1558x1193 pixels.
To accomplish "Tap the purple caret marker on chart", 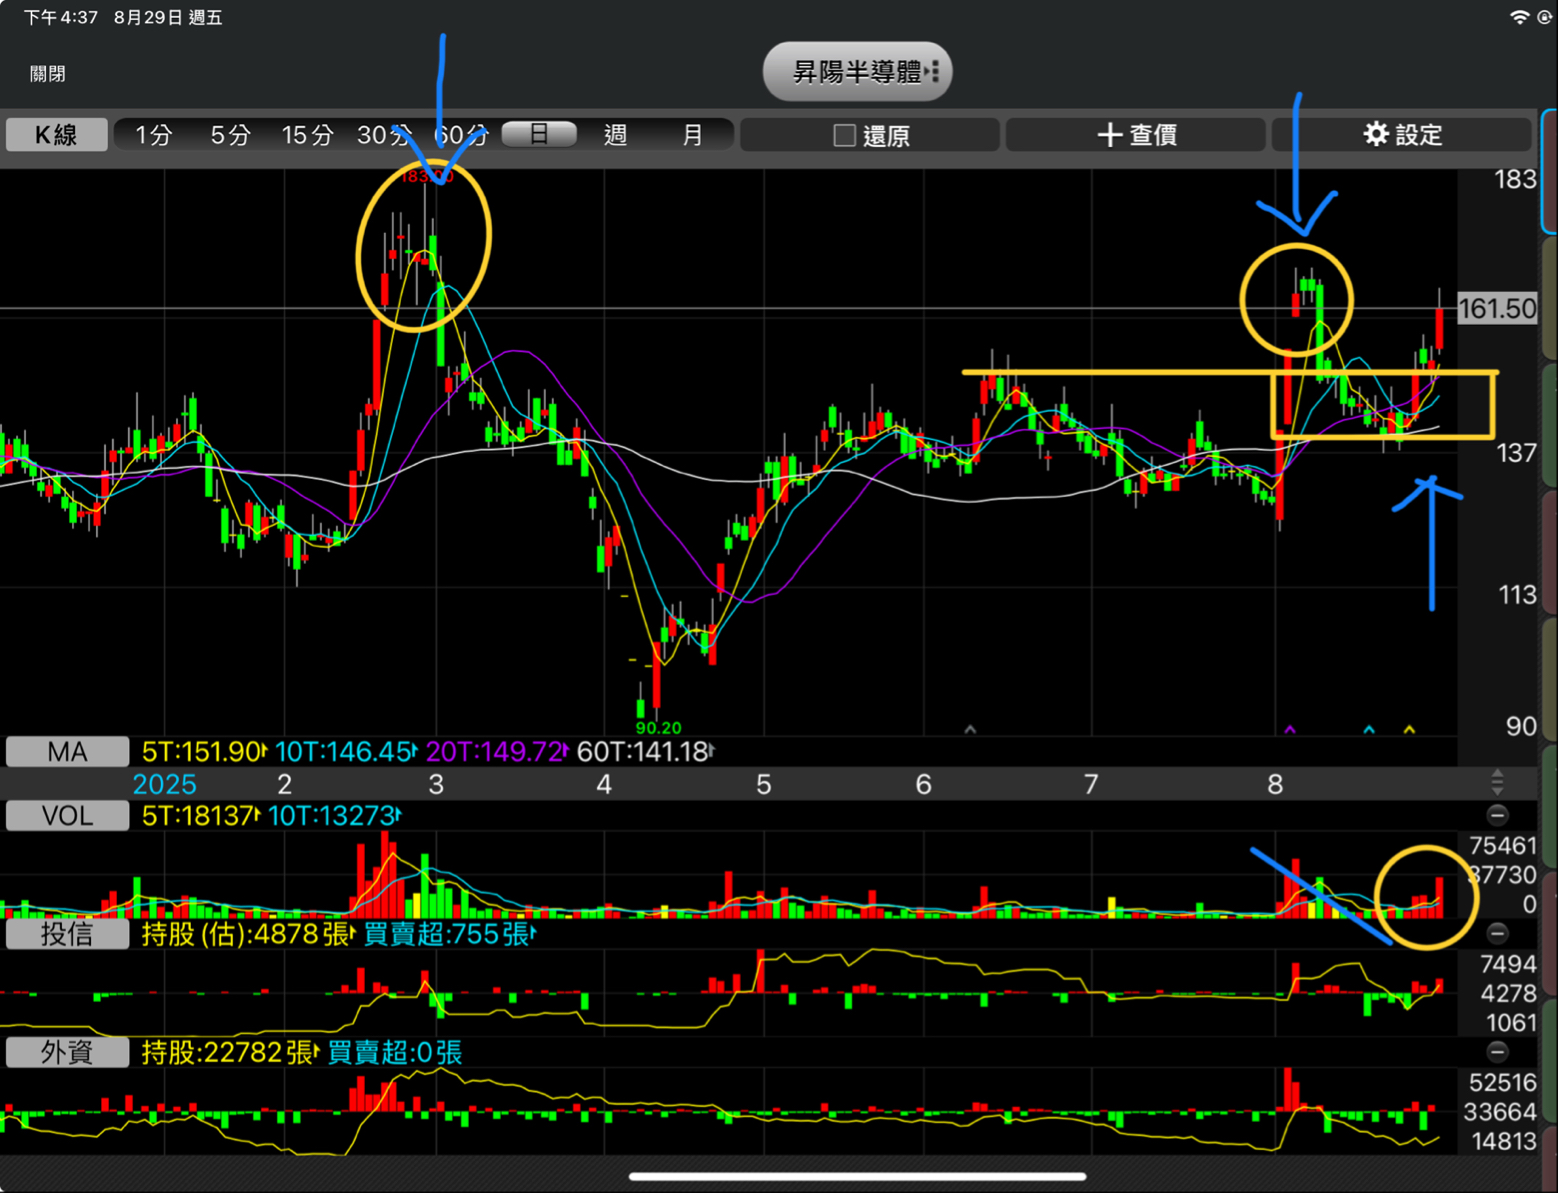I will pos(1290,730).
